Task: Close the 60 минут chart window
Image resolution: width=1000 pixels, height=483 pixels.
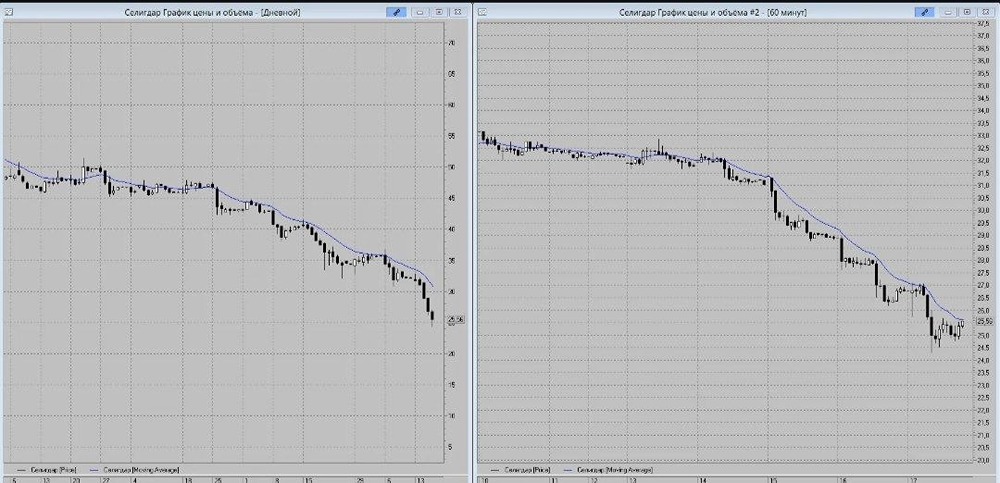Action: click(x=986, y=12)
